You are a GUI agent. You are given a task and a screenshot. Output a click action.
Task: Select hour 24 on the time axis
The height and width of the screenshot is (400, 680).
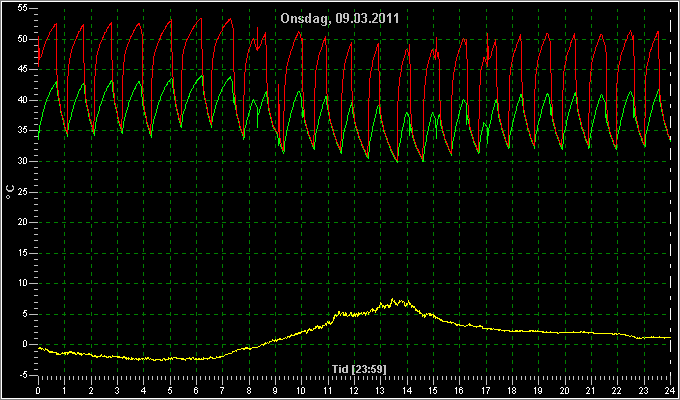point(670,390)
